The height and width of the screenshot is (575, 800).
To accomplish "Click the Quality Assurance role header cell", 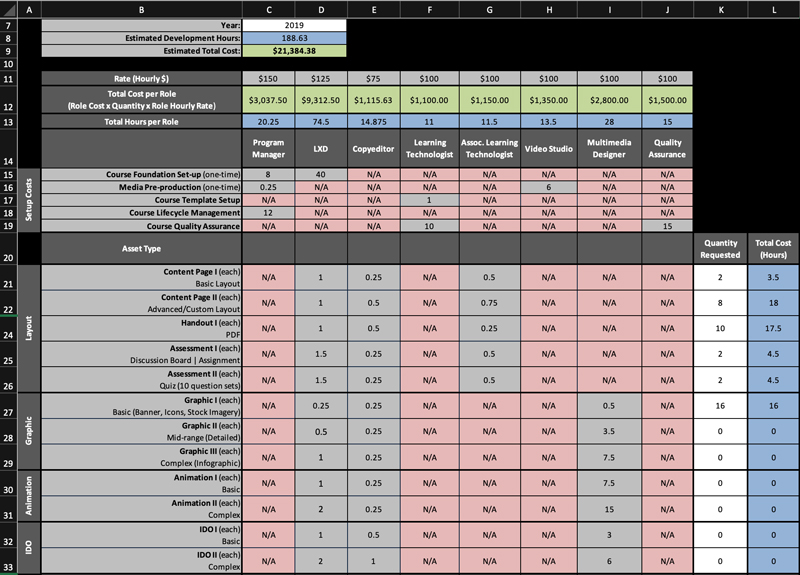I will pos(667,148).
